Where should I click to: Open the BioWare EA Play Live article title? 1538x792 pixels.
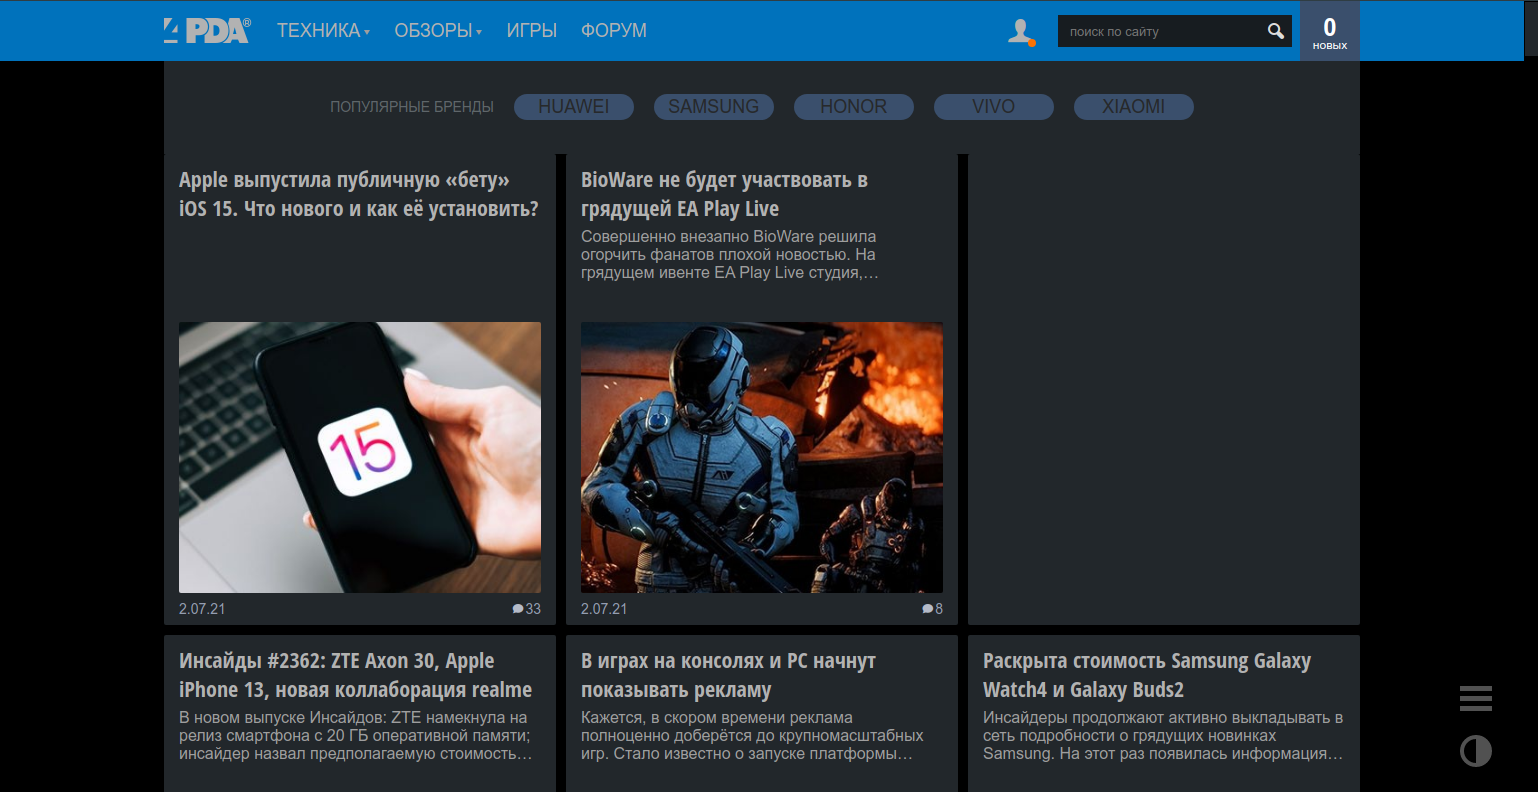pos(724,194)
